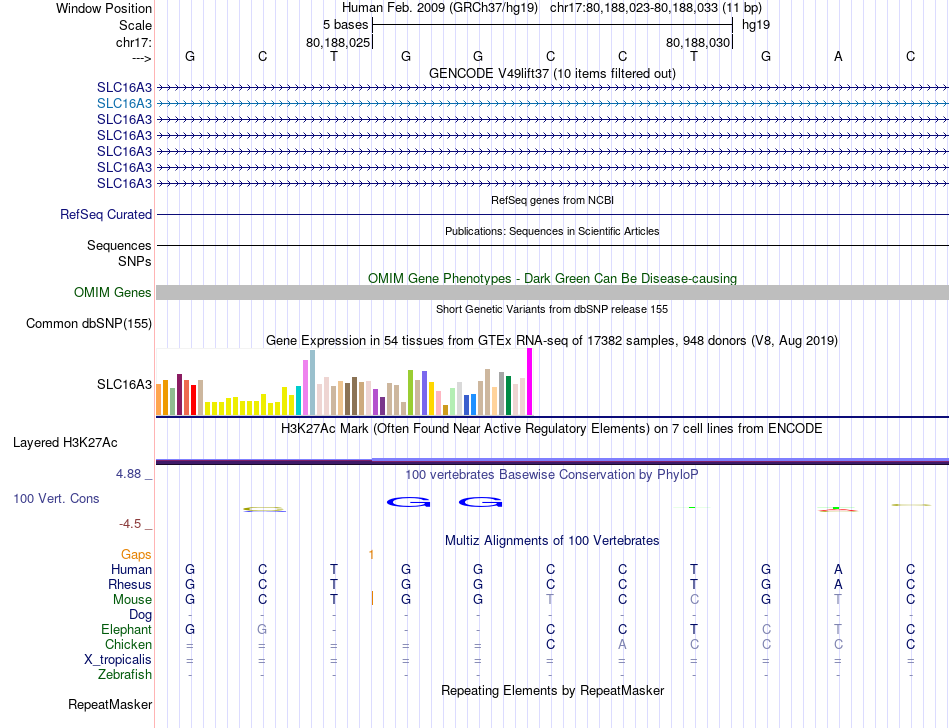
Task: Open Short Genetic Variants from dbSNP release 155 title
Action: 552,309
